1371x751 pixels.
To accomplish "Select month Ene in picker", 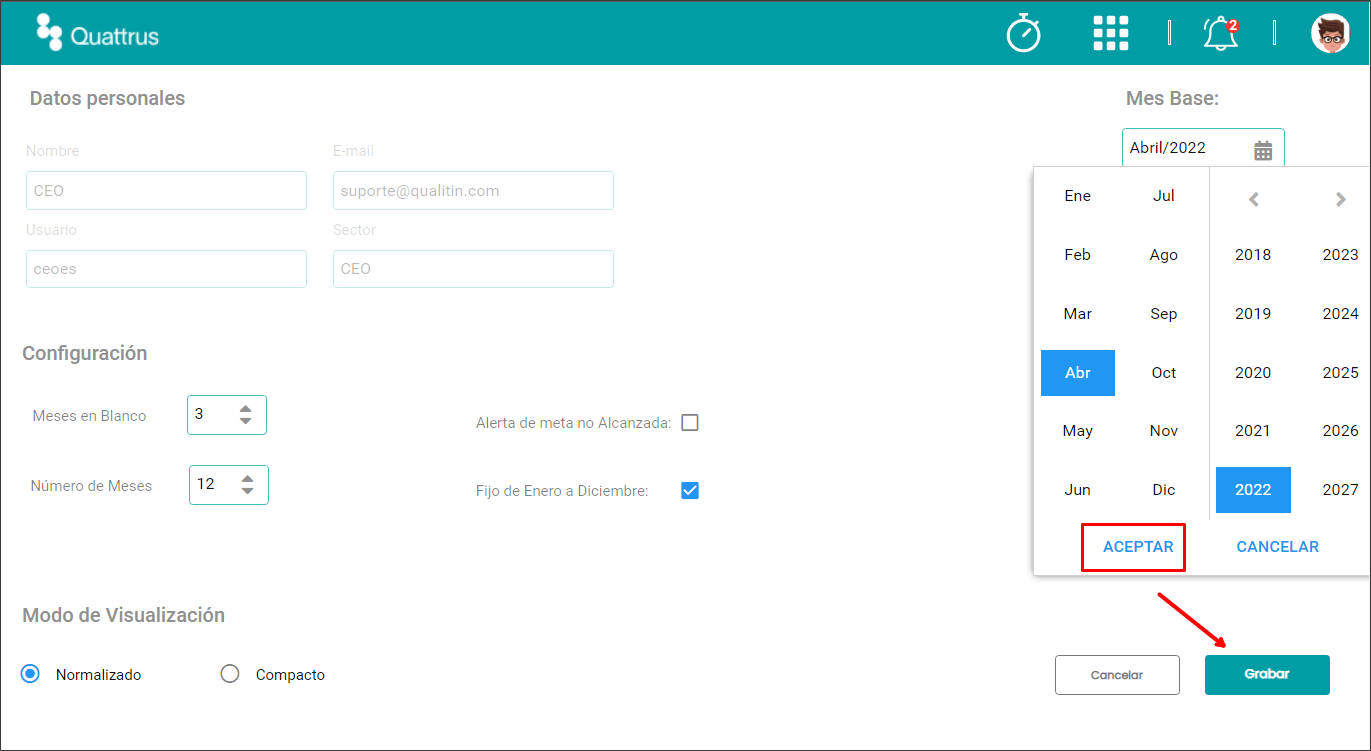I will (1078, 196).
